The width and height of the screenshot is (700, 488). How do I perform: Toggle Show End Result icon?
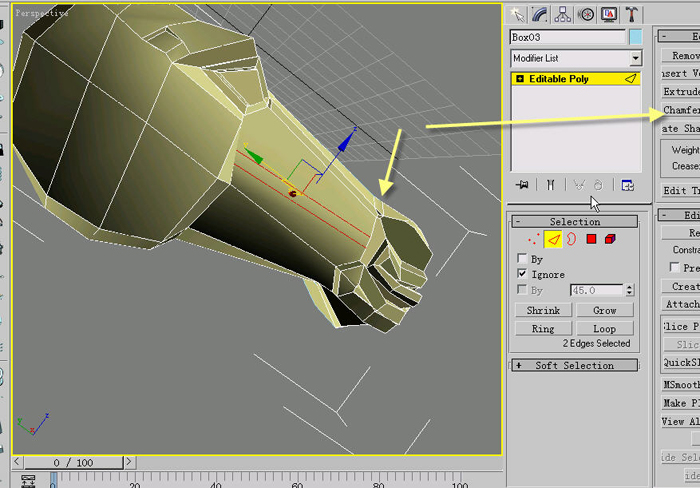[550, 185]
